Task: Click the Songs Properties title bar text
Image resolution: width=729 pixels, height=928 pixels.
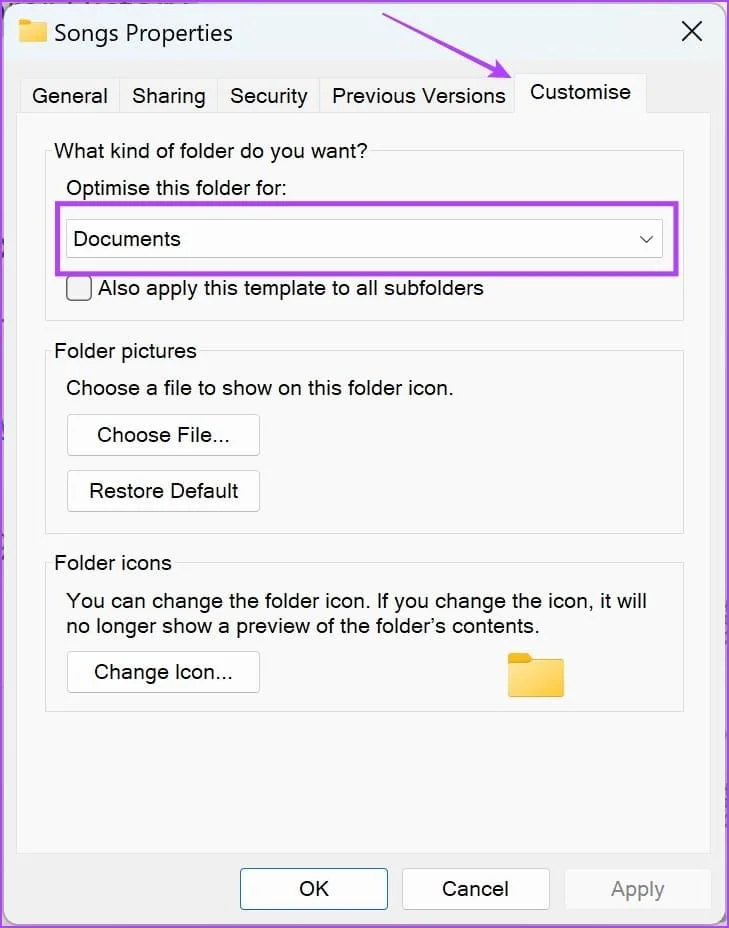Action: pos(143,33)
